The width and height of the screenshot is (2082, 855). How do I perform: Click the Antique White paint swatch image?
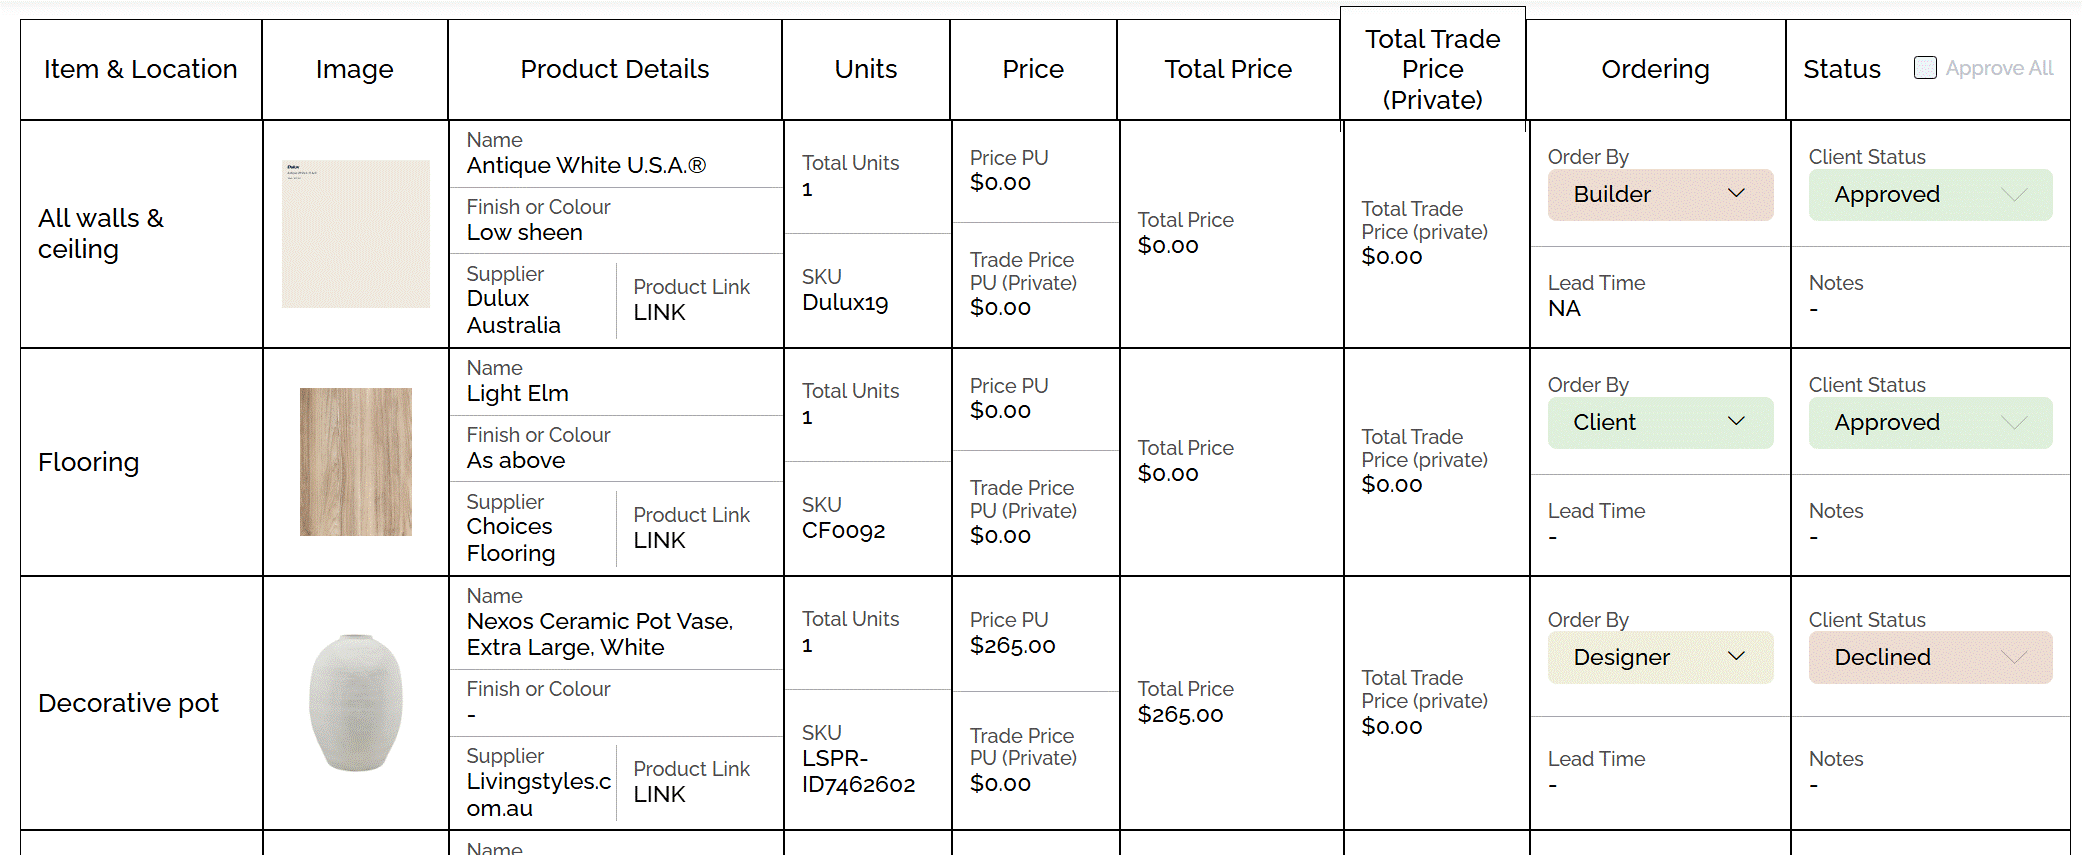click(x=355, y=234)
